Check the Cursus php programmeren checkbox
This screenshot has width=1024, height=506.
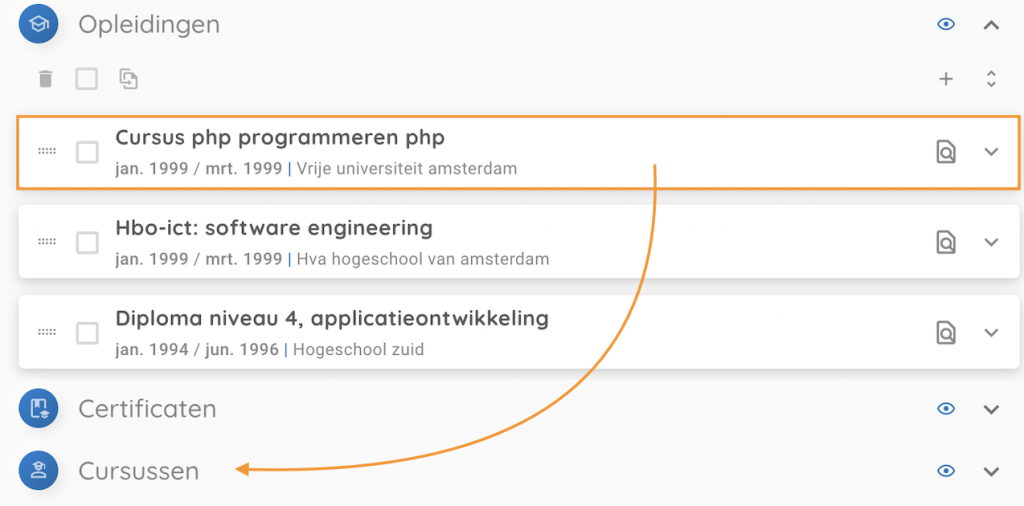coord(87,152)
